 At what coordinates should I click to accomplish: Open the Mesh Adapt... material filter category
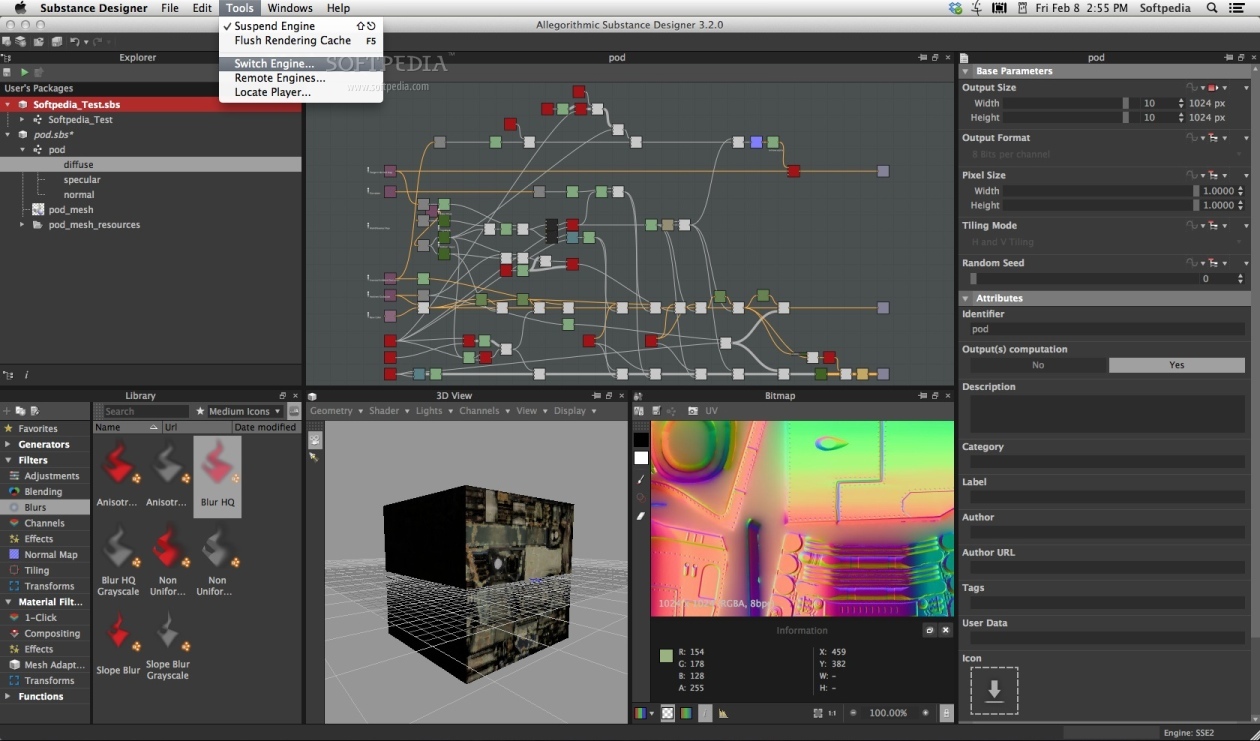pyautogui.click(x=48, y=665)
